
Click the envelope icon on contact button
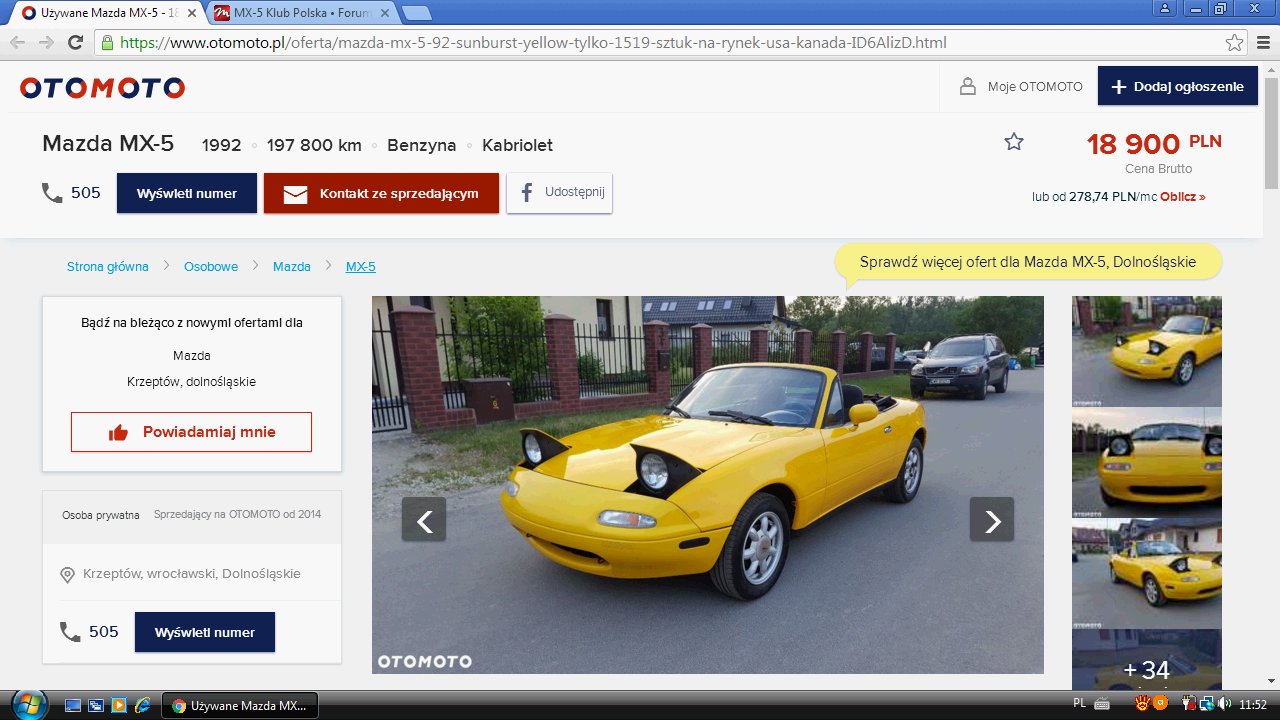[295, 194]
